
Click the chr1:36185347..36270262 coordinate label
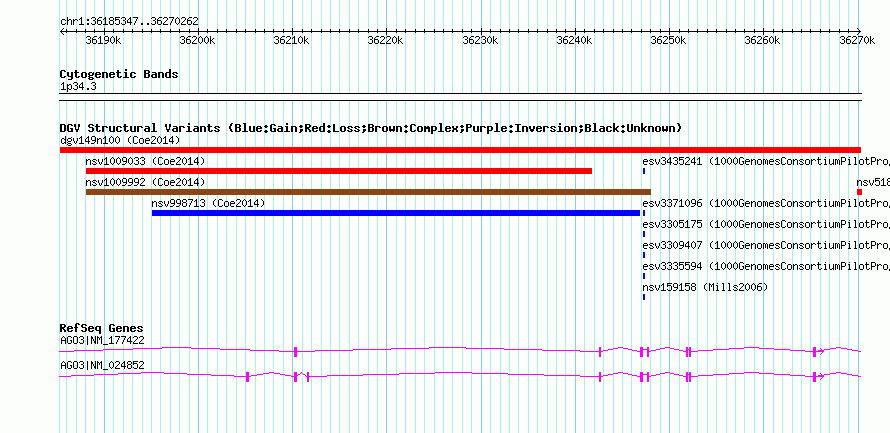click(129, 22)
